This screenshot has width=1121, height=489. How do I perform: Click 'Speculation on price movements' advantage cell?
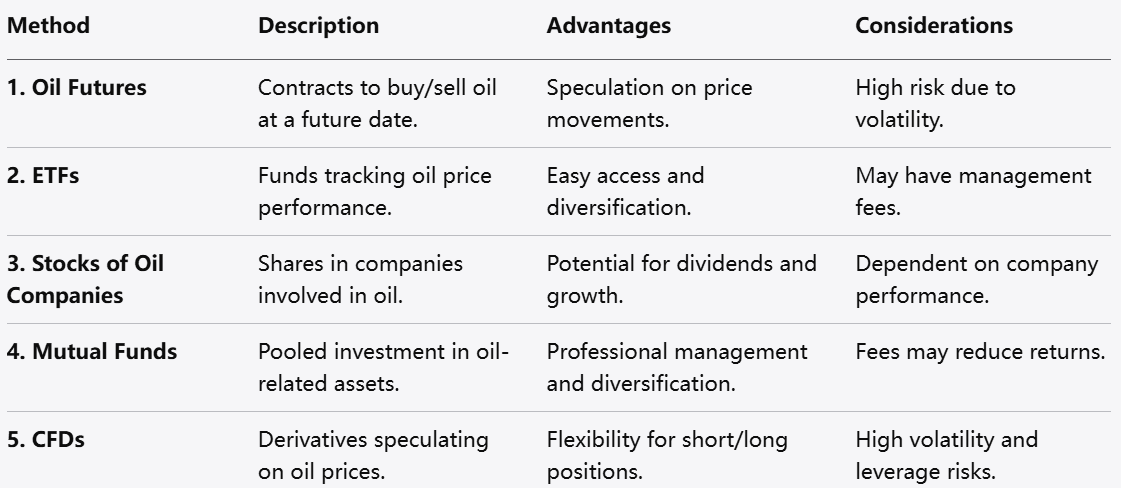(649, 101)
